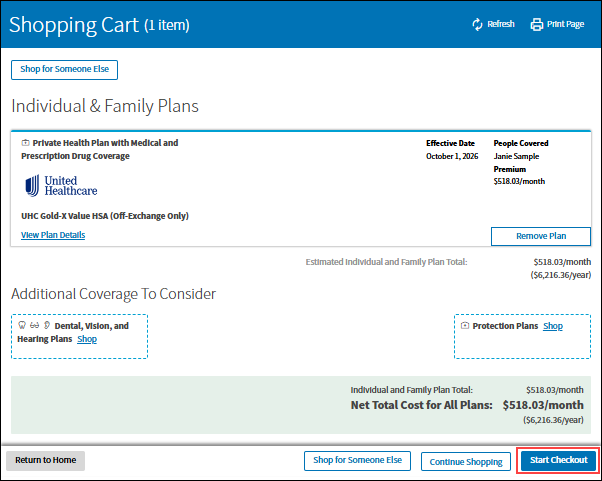Click bottom Shop for Someone Else button

click(x=357, y=460)
